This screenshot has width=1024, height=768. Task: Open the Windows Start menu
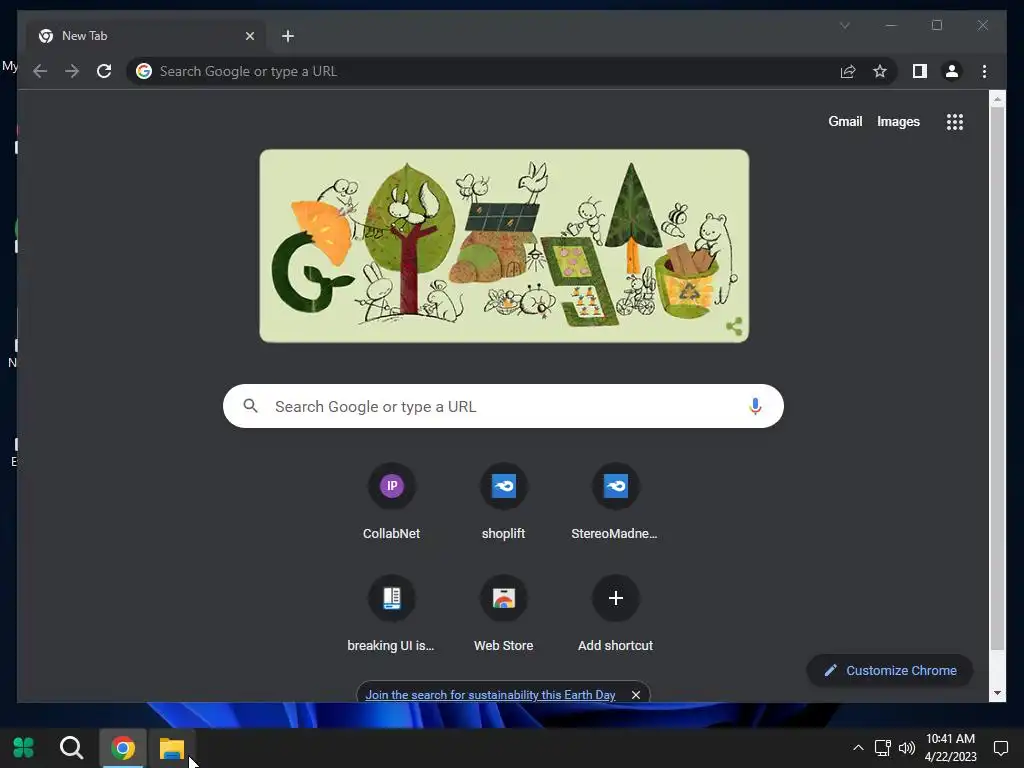(24, 747)
